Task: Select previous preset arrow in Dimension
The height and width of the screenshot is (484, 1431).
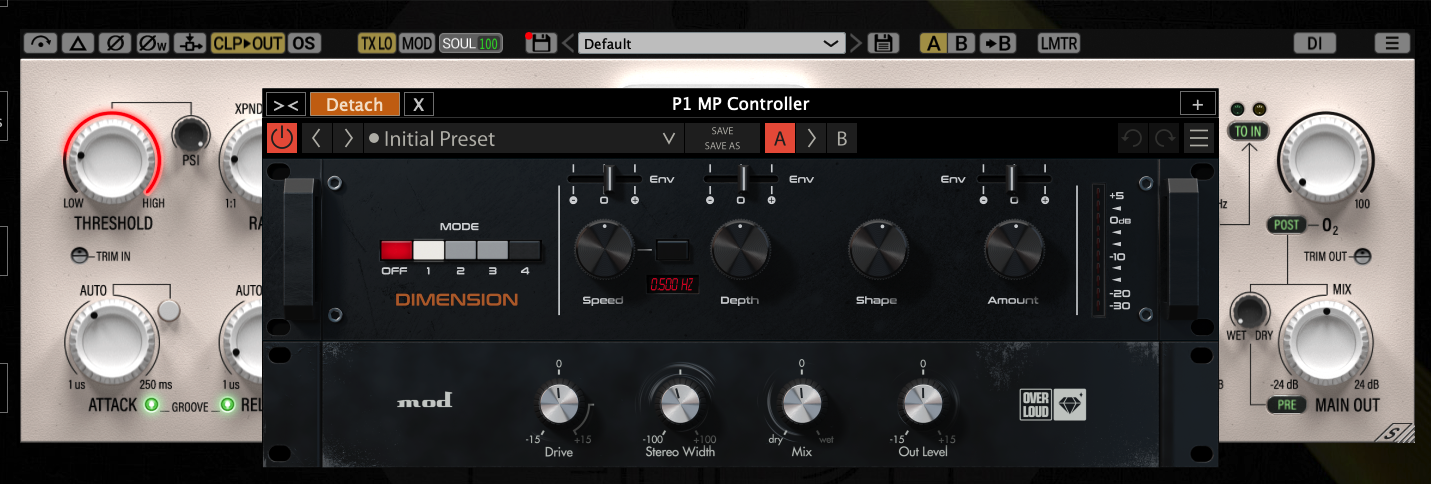Action: (316, 138)
